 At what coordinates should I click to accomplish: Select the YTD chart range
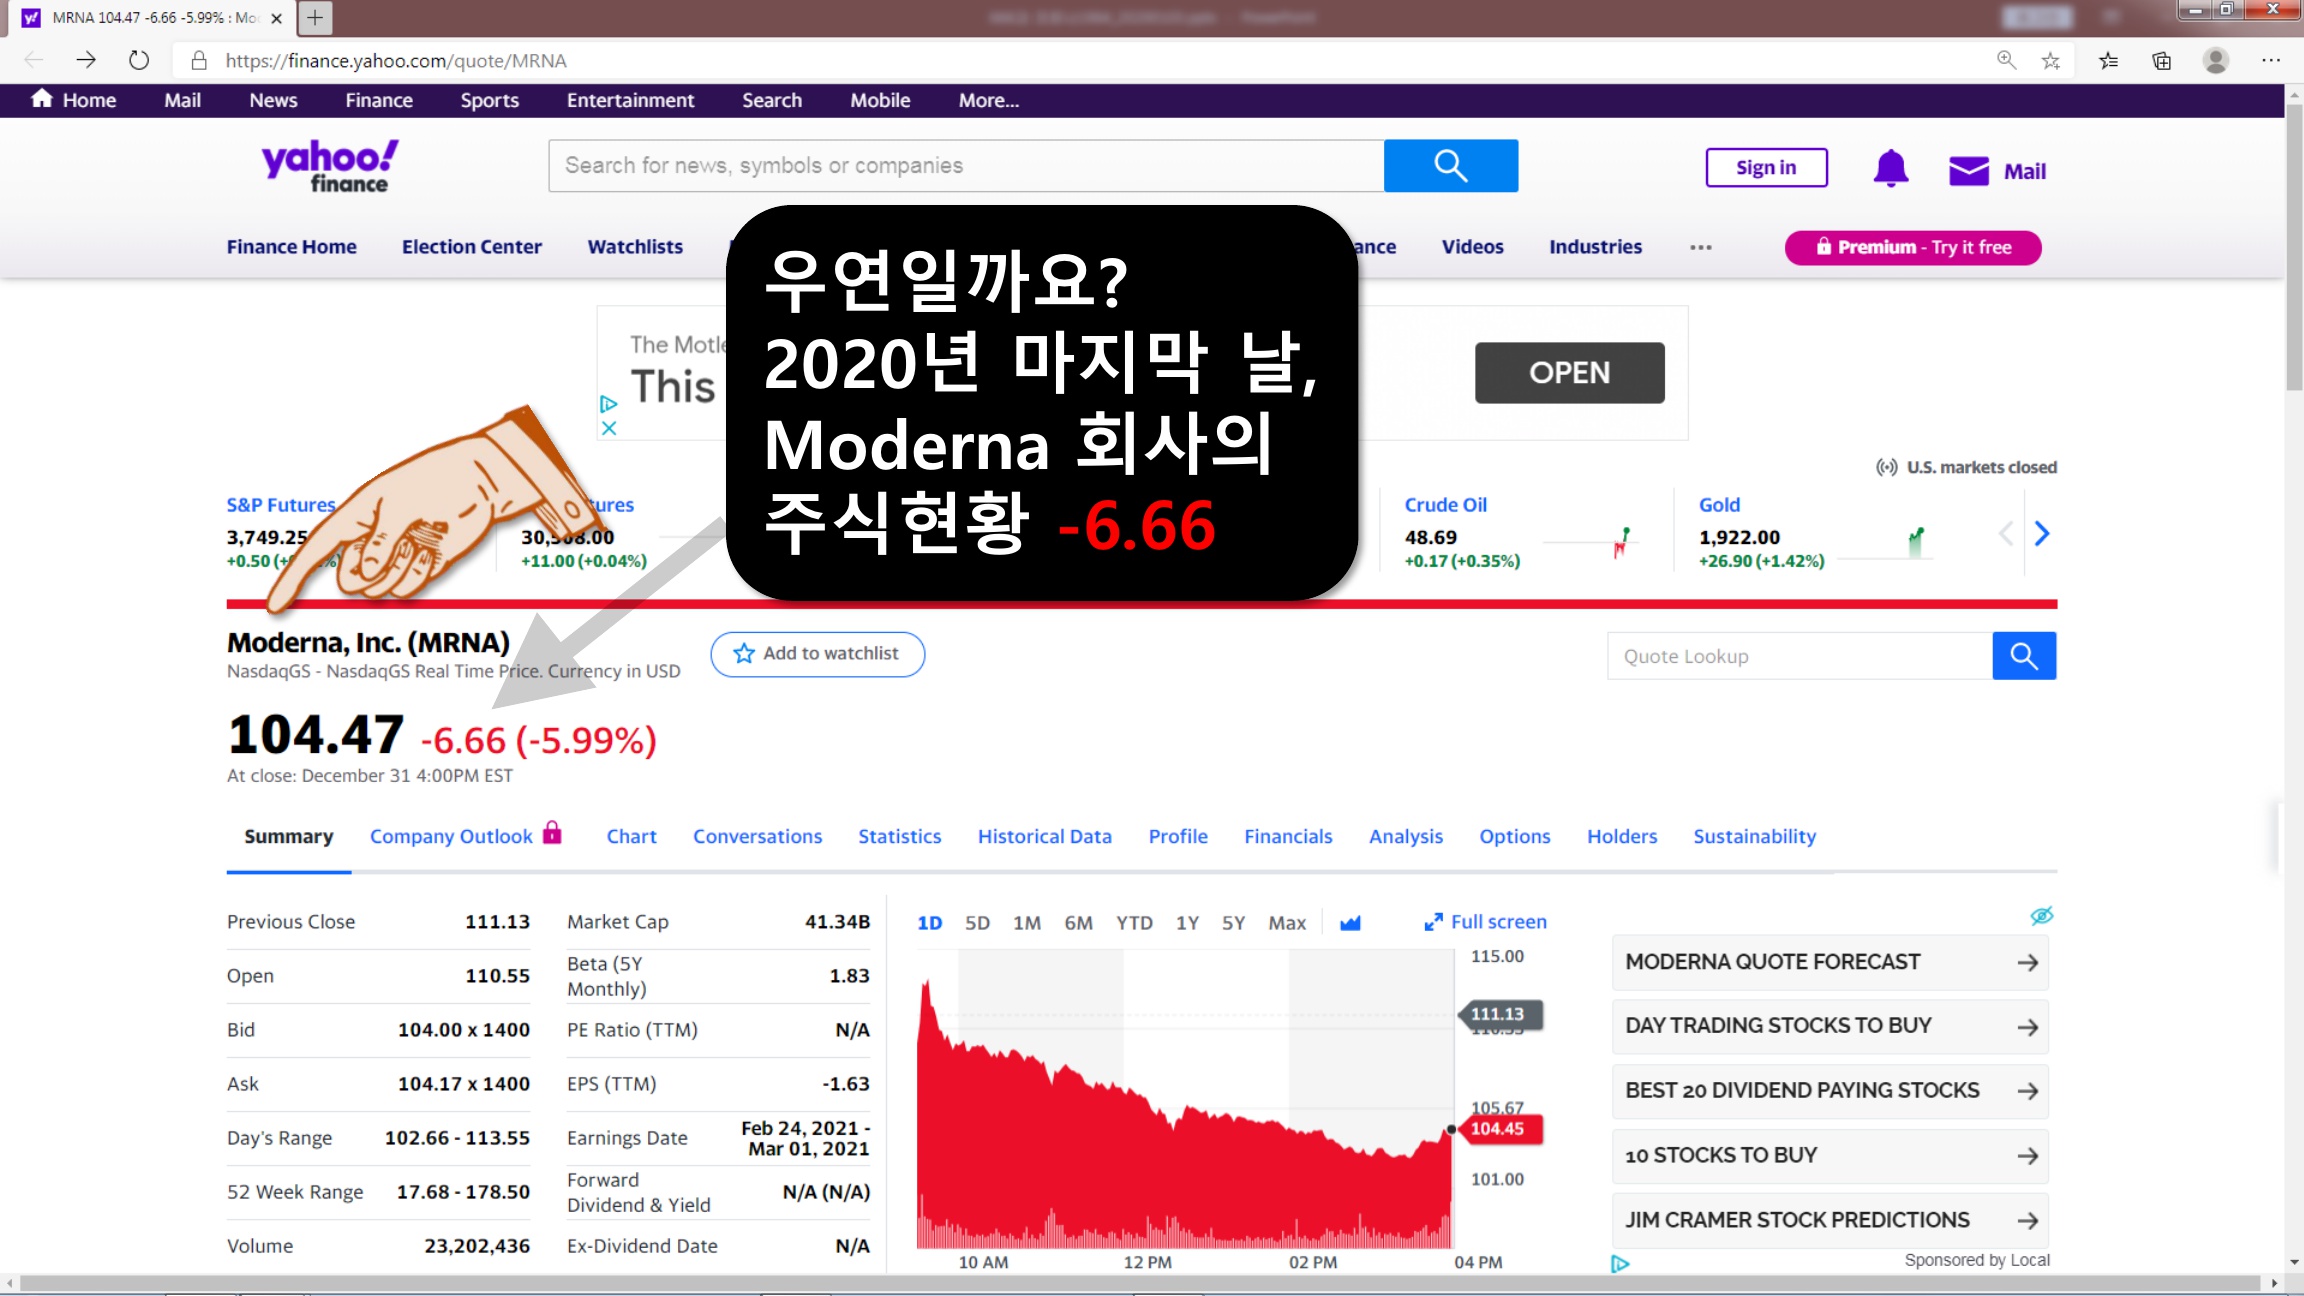(1134, 923)
